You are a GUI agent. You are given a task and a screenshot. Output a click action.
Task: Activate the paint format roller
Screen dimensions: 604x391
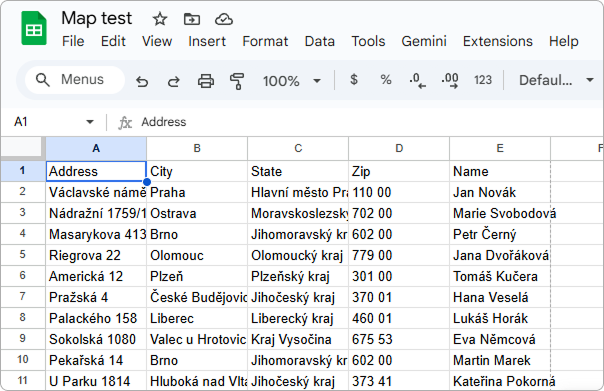[x=237, y=81]
